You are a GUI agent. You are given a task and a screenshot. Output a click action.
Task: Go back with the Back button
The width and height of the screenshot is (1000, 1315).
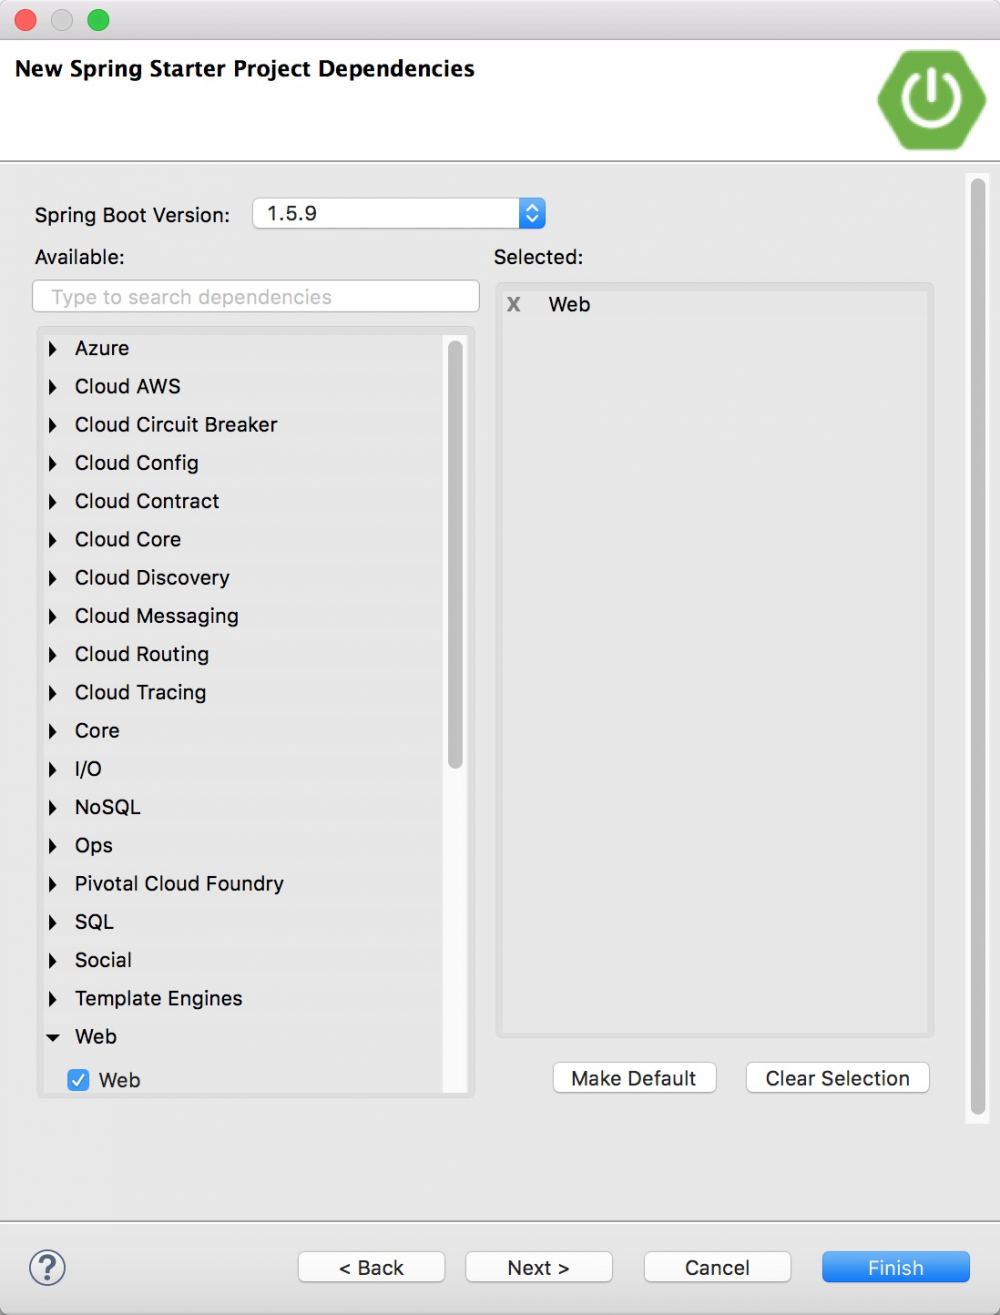click(x=371, y=1267)
